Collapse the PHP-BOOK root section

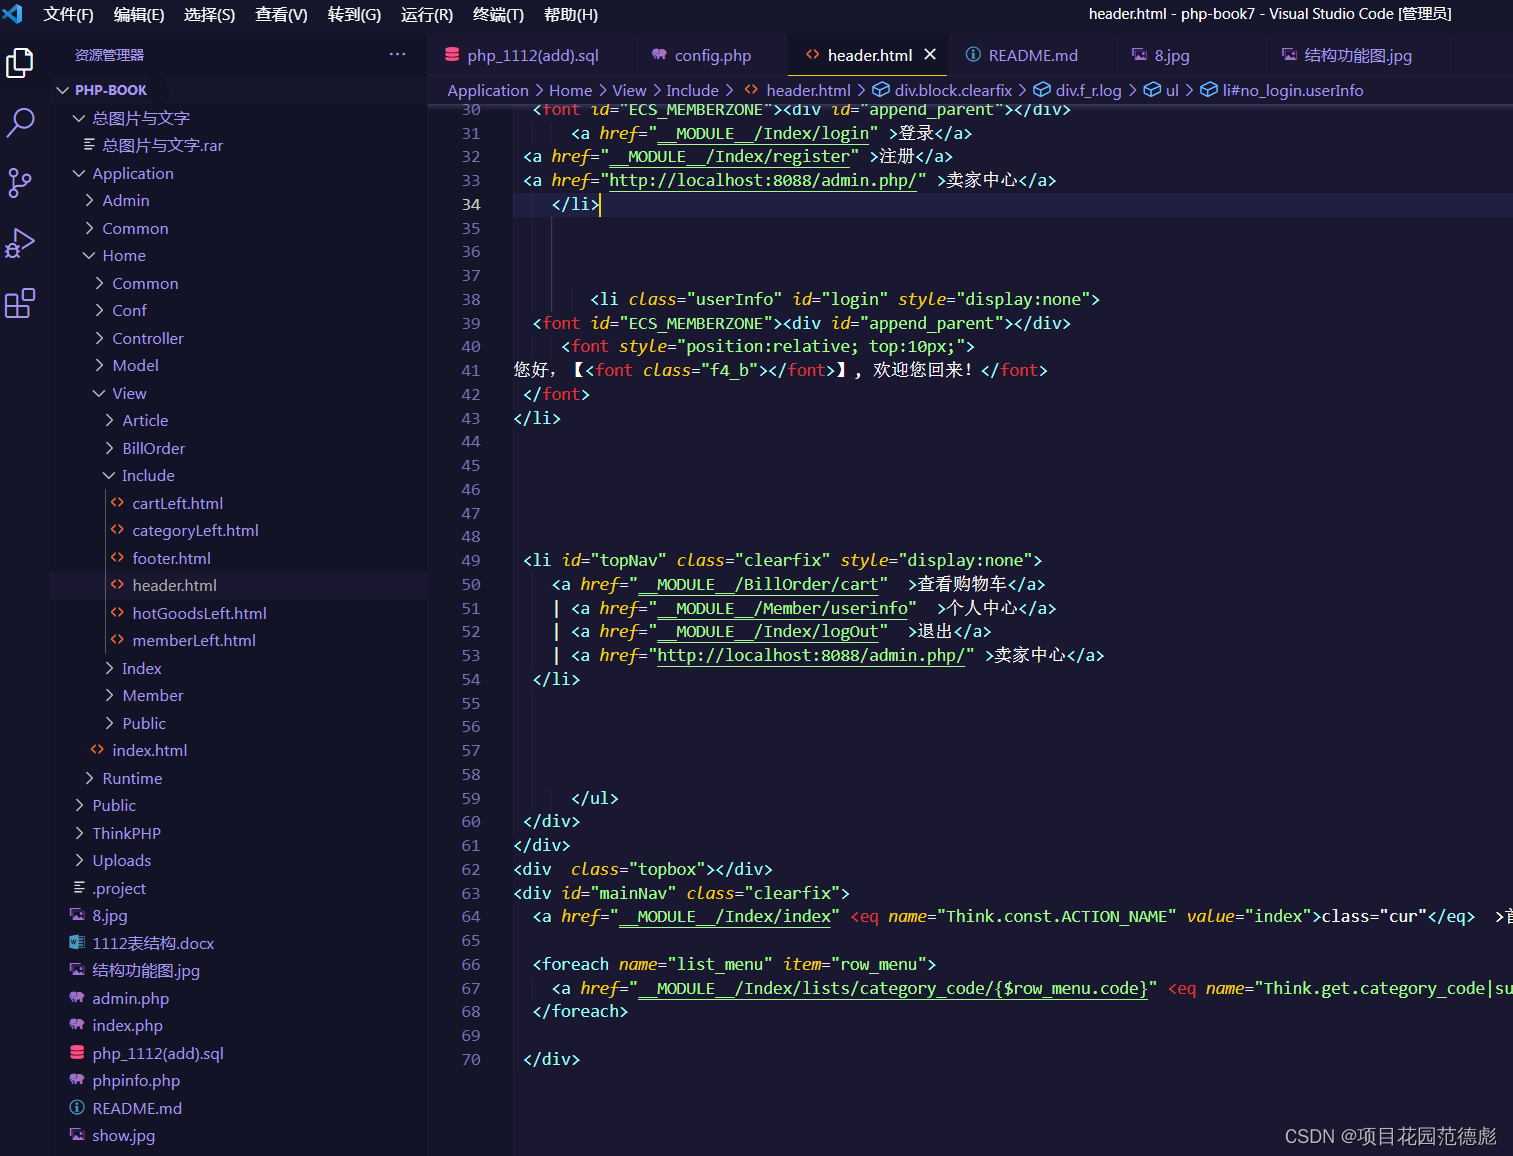point(63,90)
